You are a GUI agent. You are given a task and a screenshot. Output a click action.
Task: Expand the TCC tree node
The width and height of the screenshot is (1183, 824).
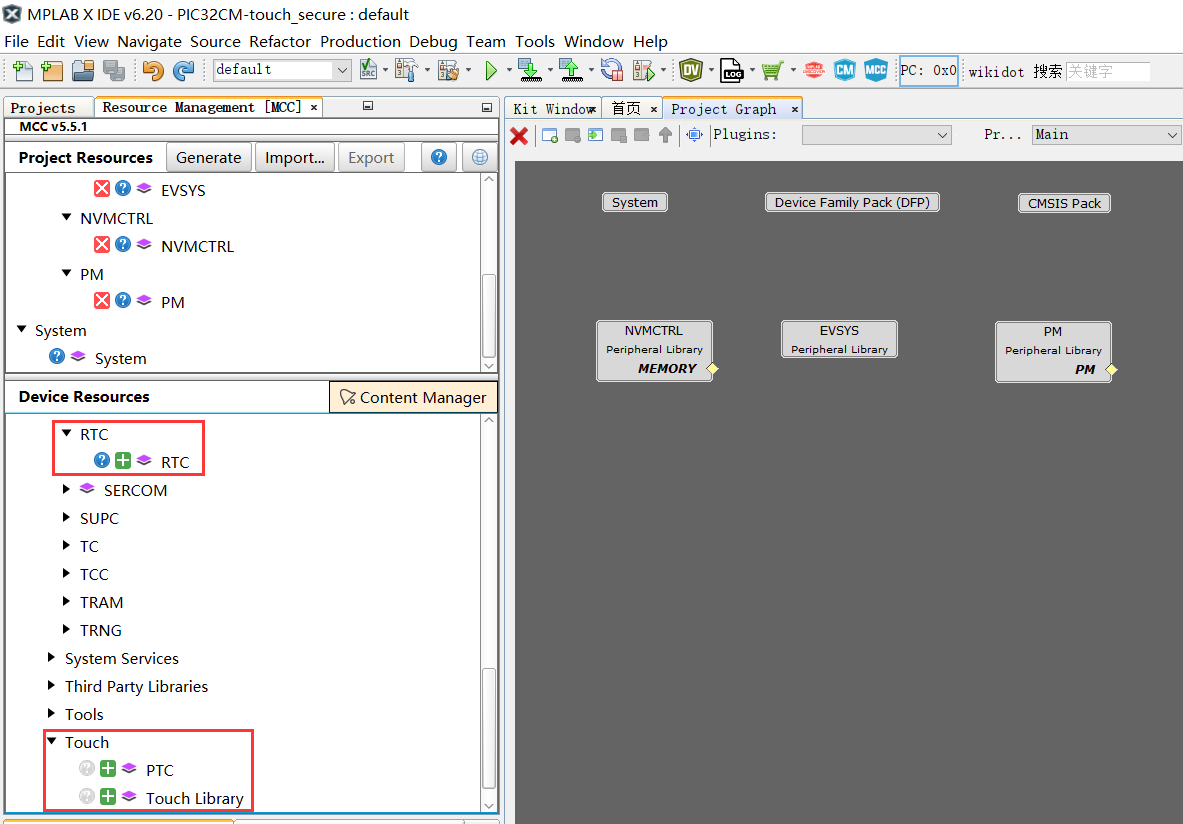pos(66,573)
